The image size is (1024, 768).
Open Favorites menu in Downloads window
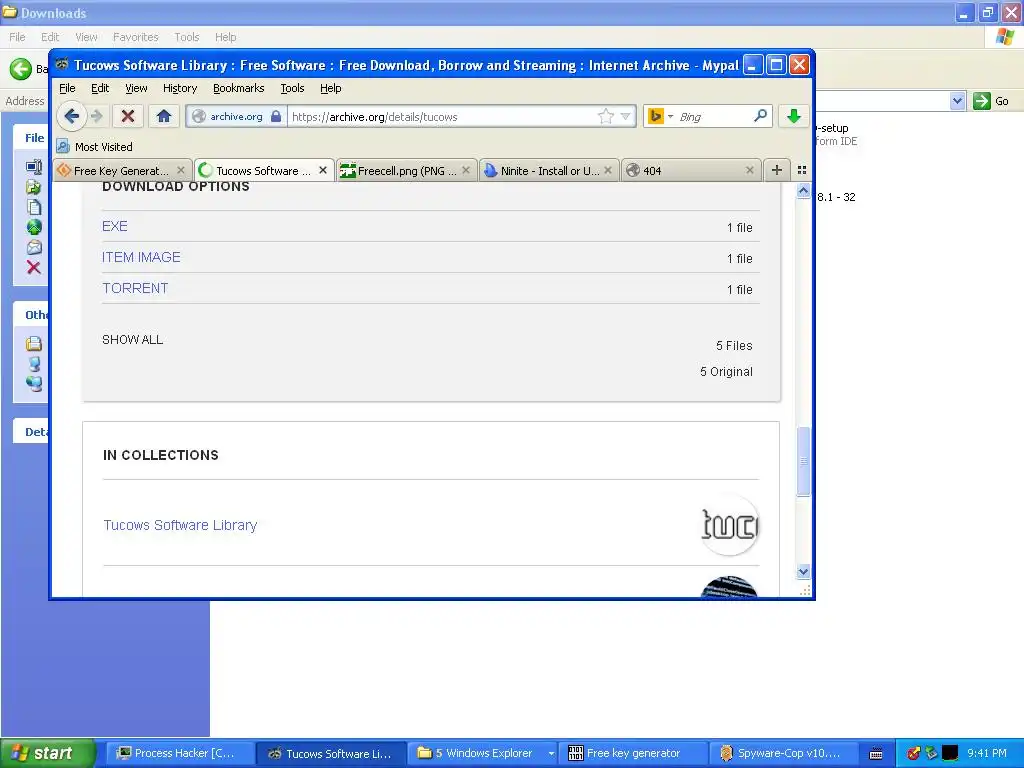click(135, 37)
